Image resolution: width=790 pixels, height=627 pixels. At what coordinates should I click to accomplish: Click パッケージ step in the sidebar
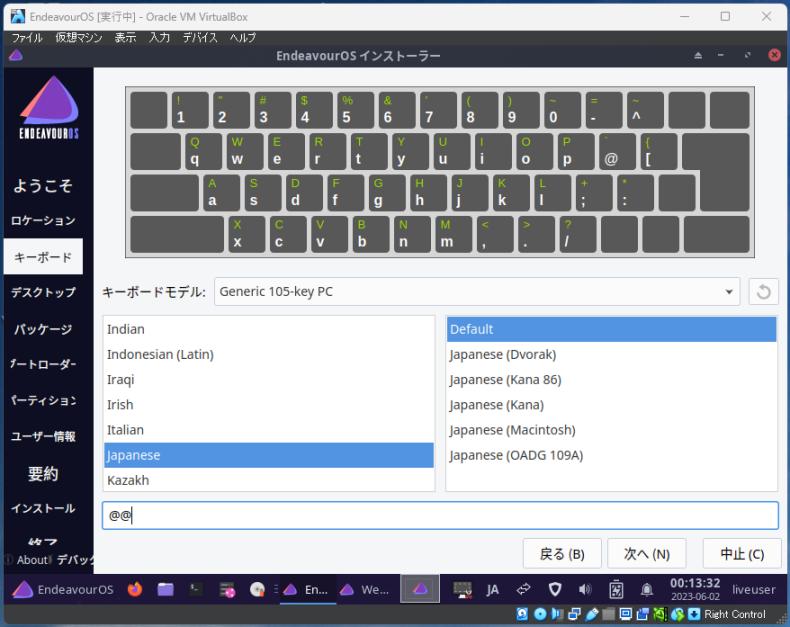click(43, 329)
